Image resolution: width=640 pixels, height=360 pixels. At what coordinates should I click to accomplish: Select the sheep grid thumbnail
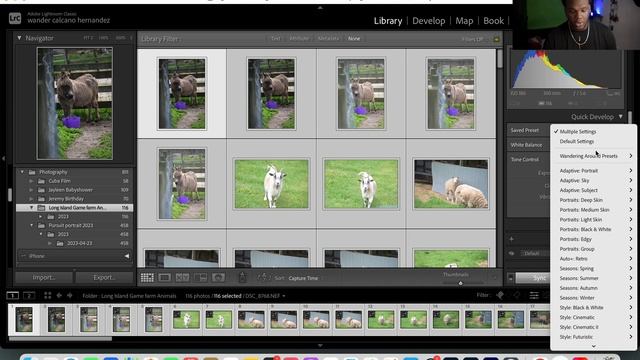click(x=451, y=184)
